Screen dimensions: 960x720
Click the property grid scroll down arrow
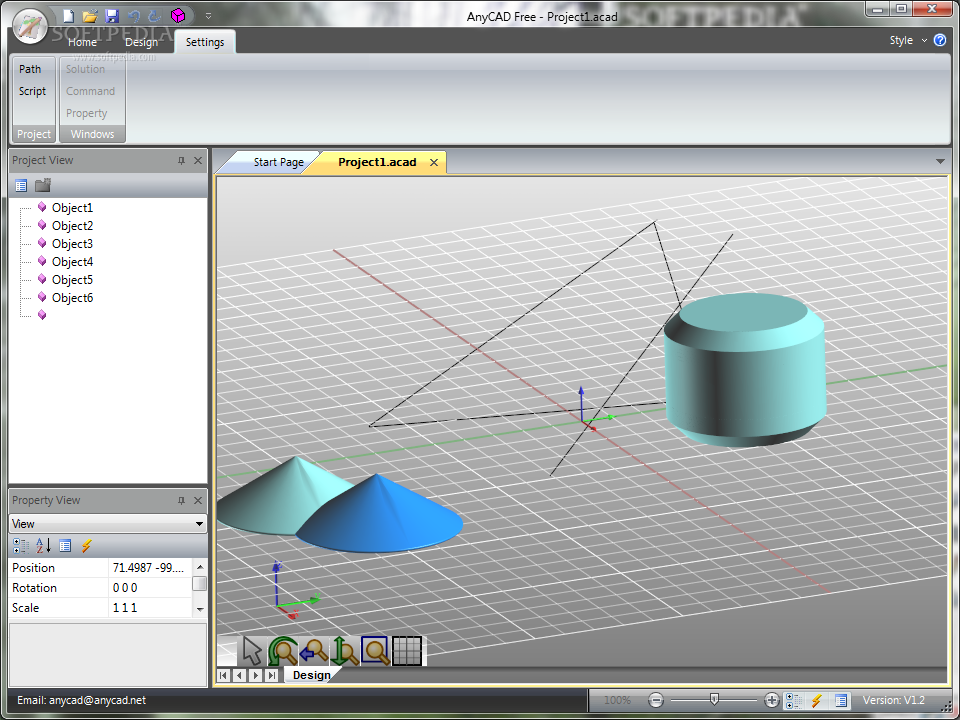[x=200, y=610]
